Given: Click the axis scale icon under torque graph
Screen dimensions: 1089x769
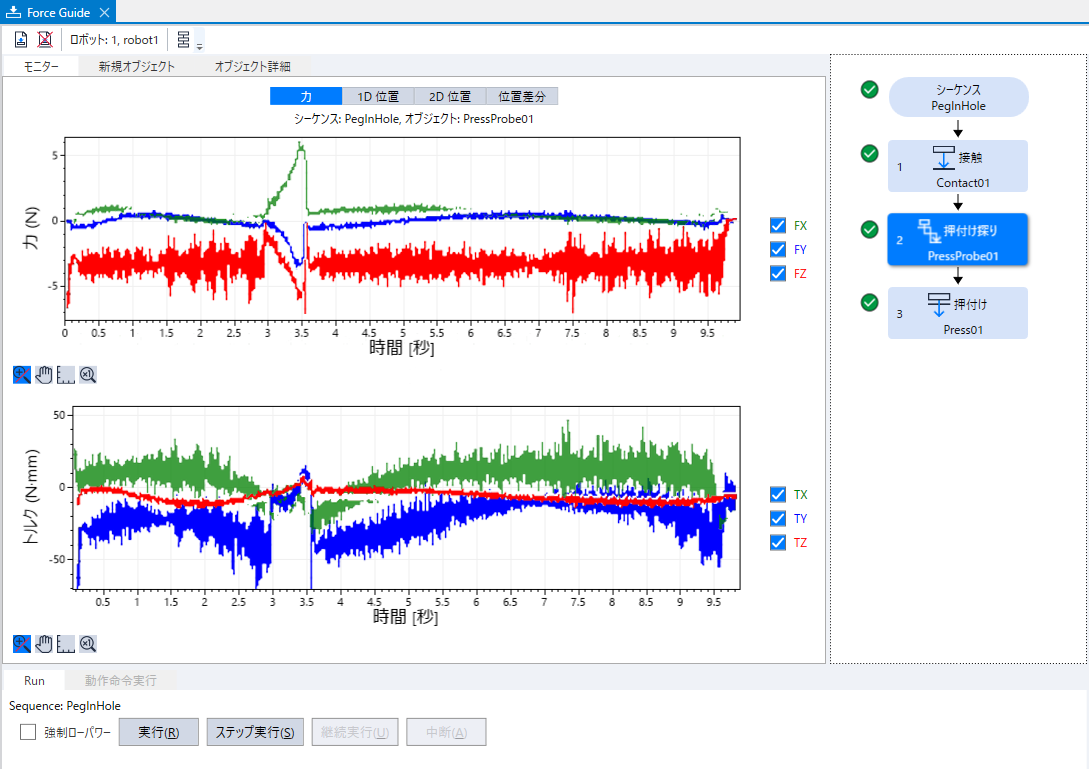Looking at the screenshot, I should click(66, 644).
